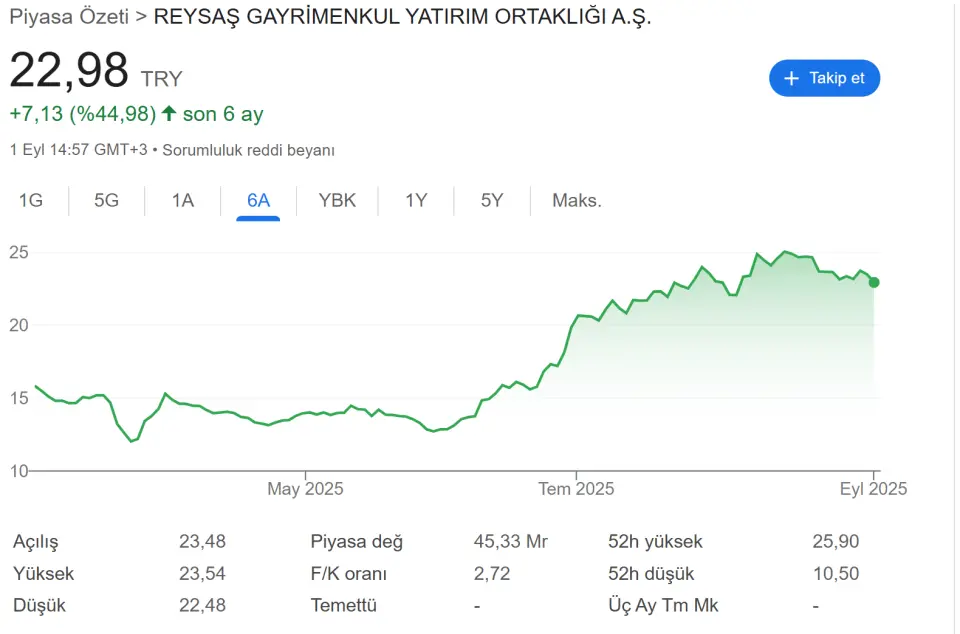Click the 20 y-axis label

coord(19,325)
